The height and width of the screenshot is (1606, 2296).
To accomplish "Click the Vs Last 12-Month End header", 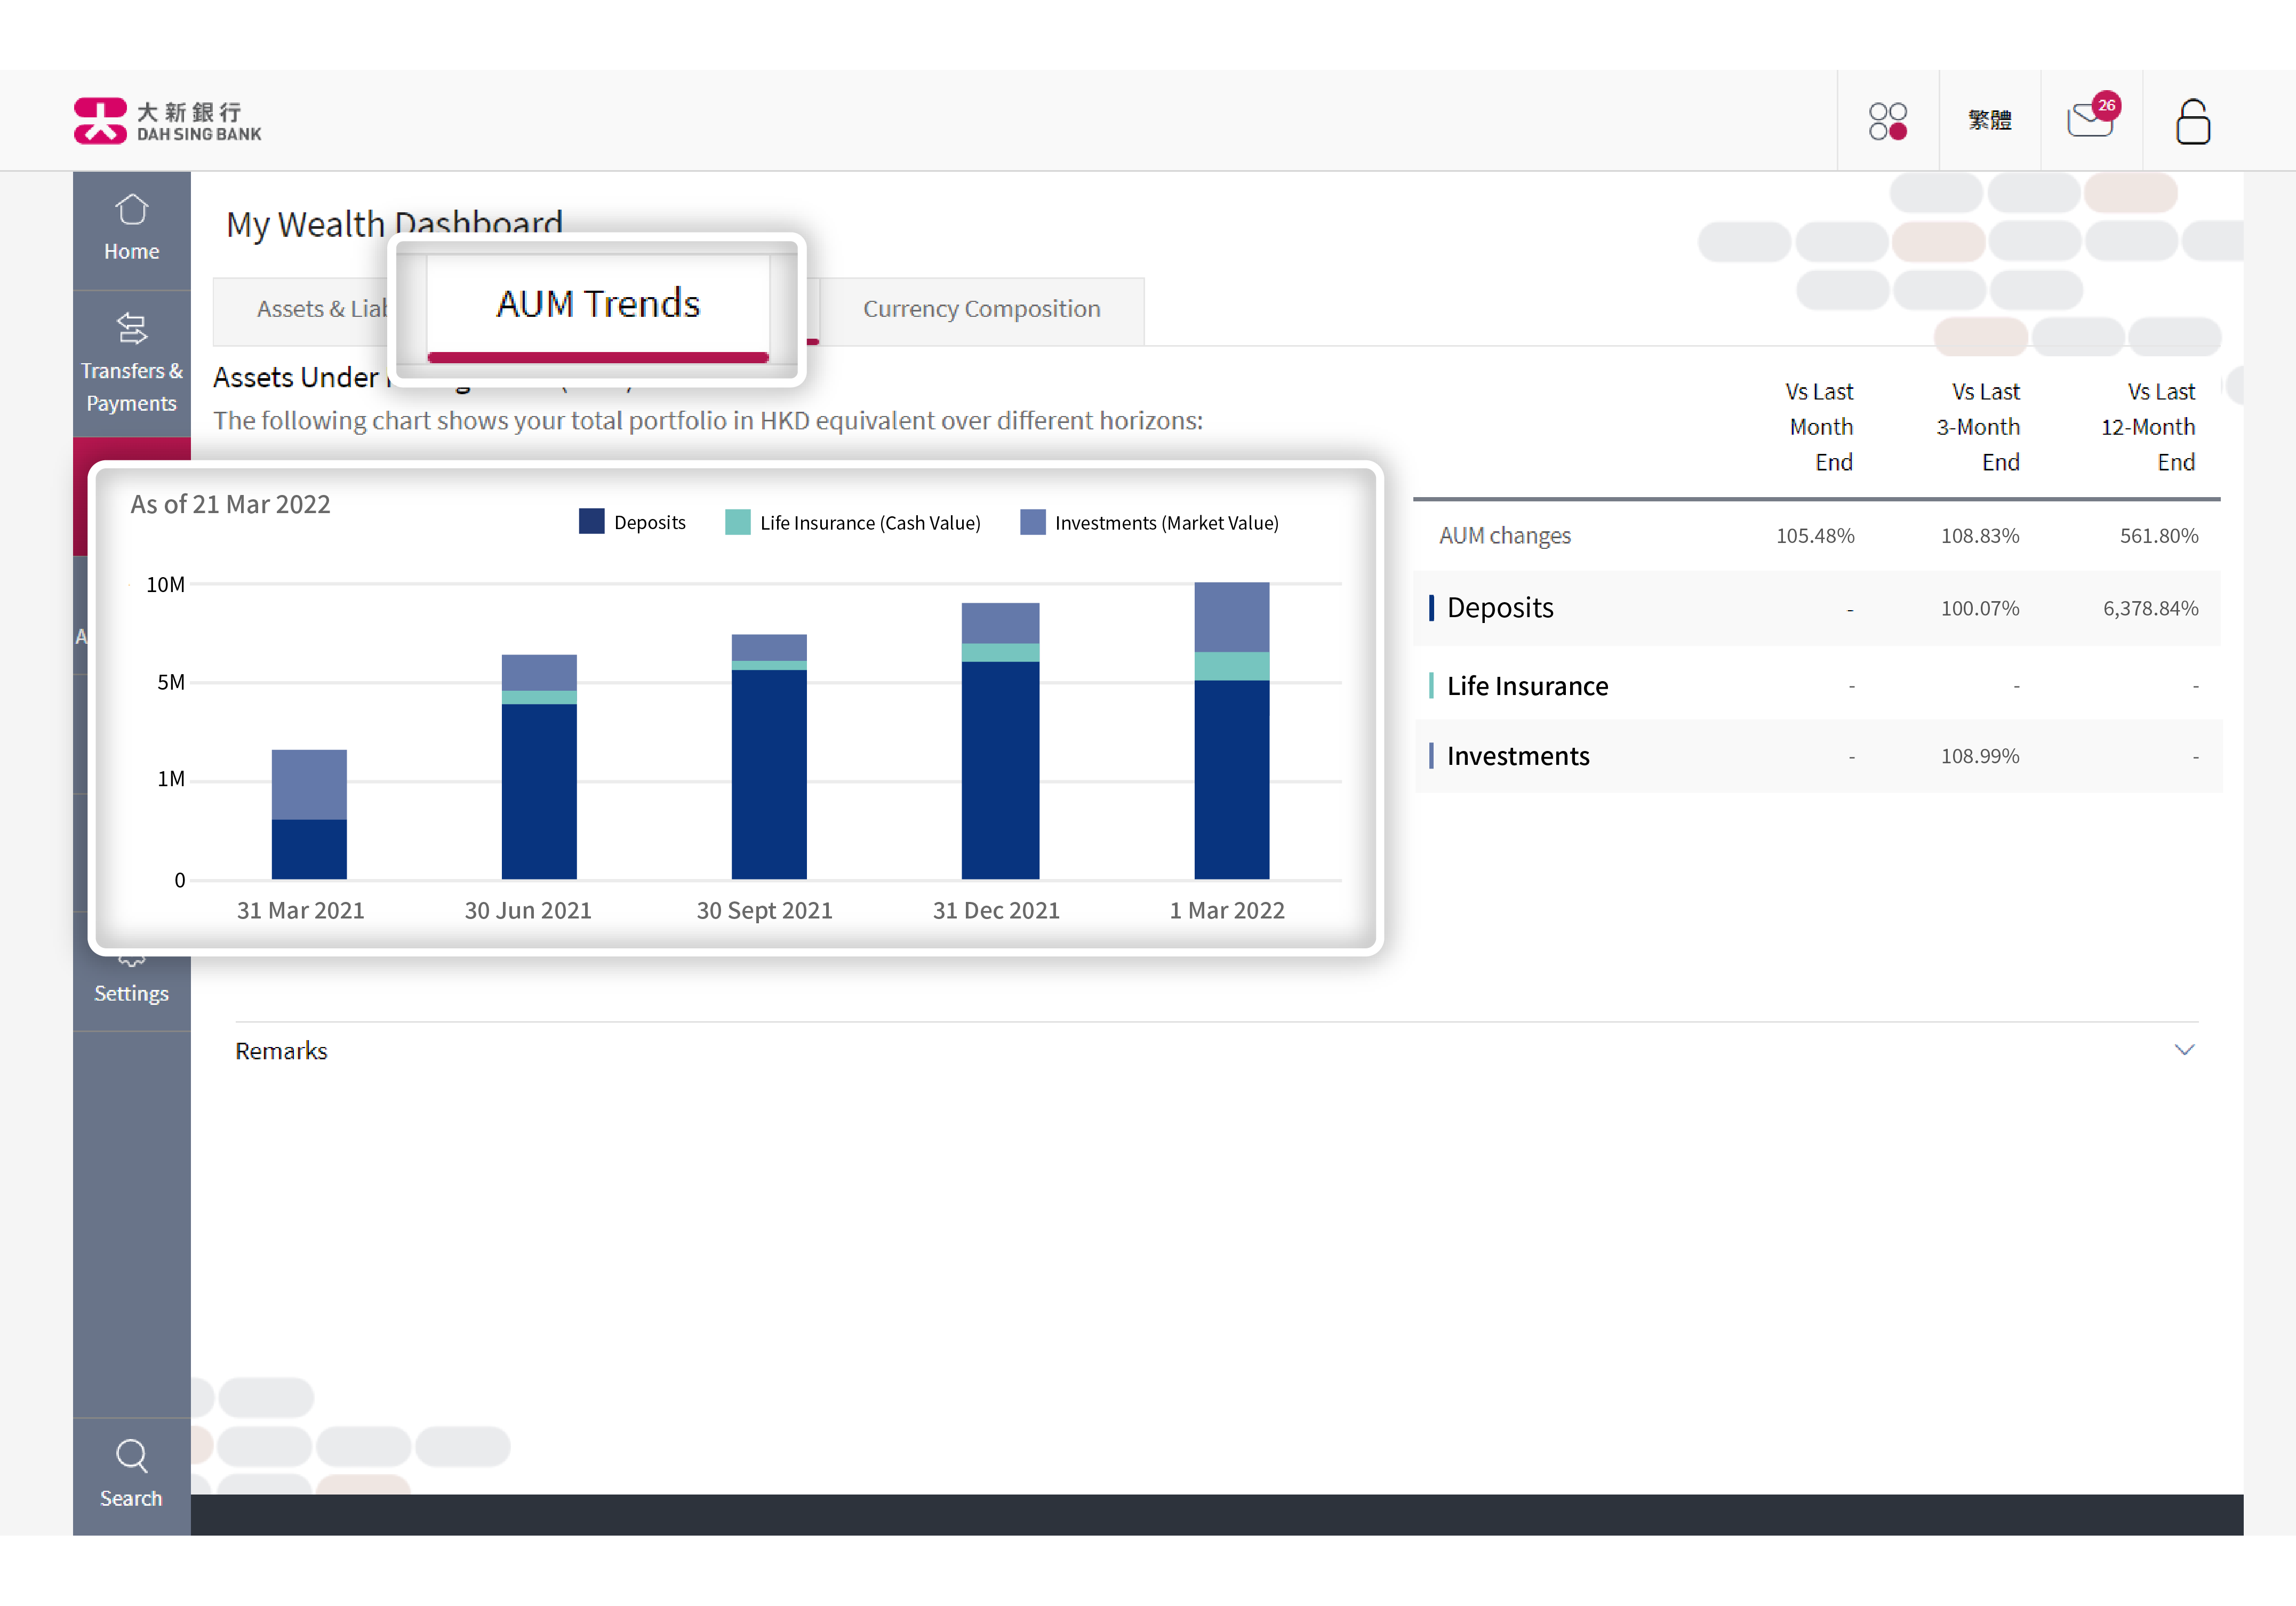I will pyautogui.click(x=2148, y=426).
